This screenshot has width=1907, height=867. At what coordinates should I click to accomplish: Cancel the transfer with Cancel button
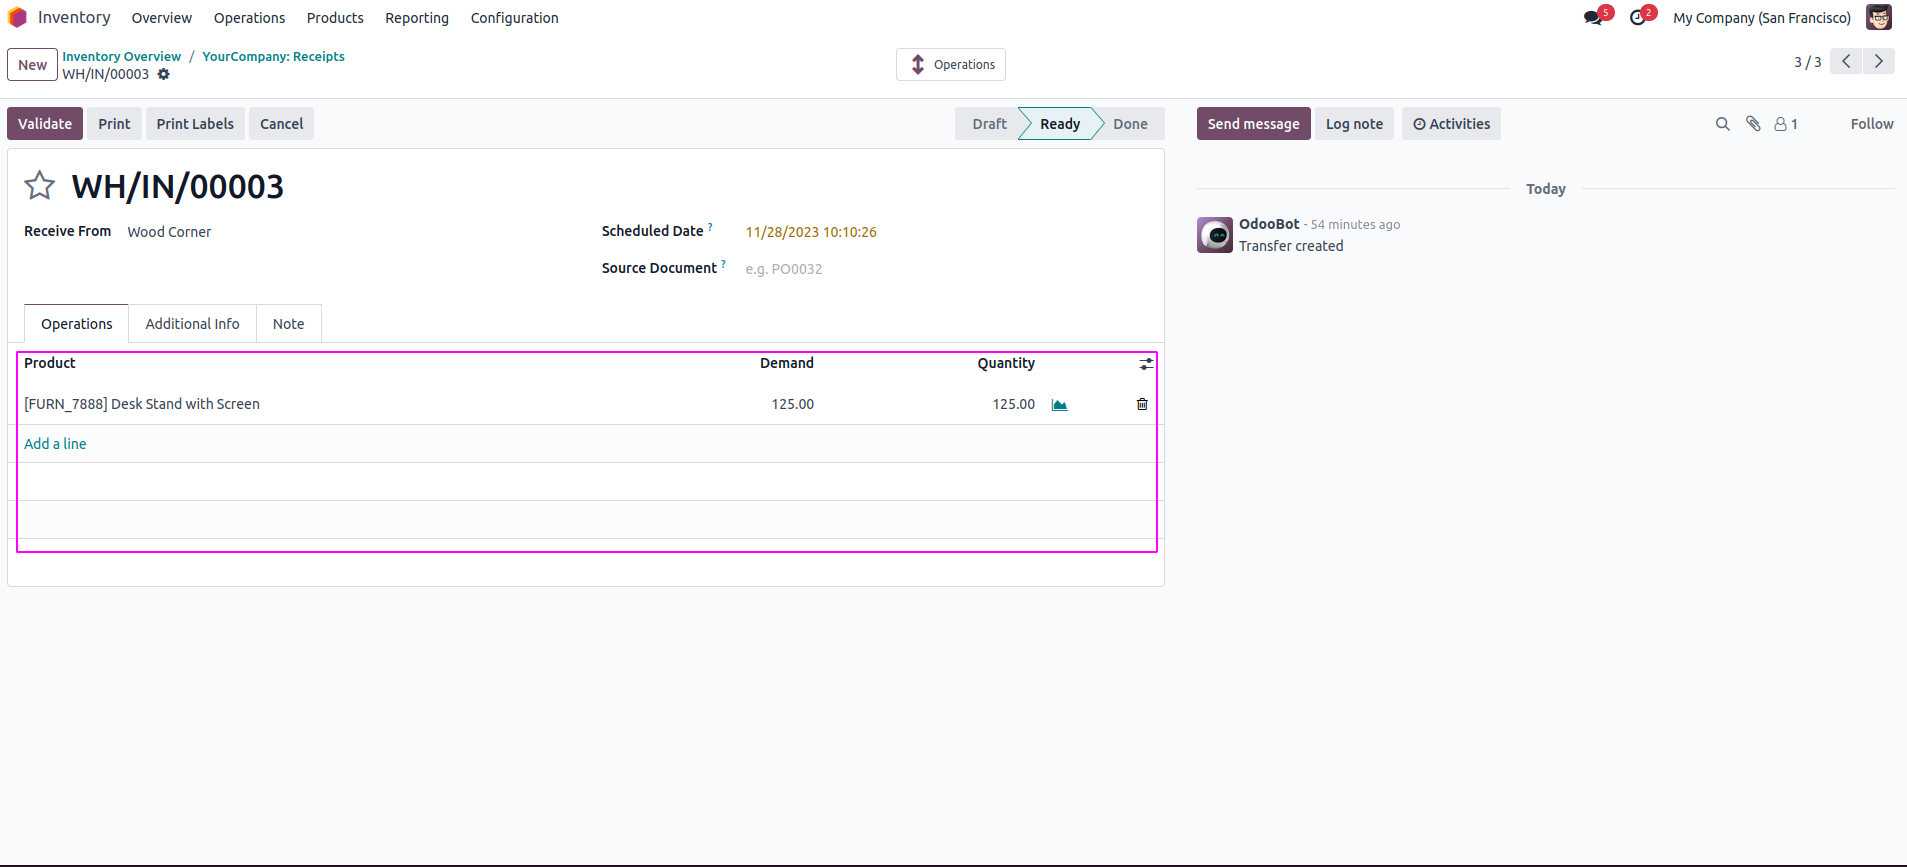tap(281, 124)
